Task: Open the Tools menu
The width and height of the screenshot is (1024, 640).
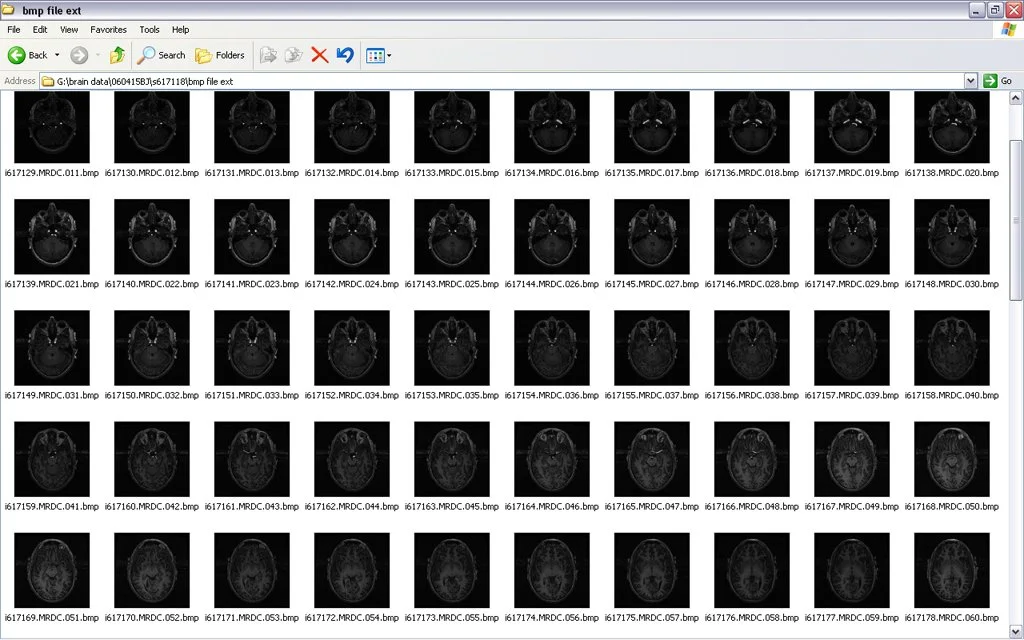Action: point(148,29)
